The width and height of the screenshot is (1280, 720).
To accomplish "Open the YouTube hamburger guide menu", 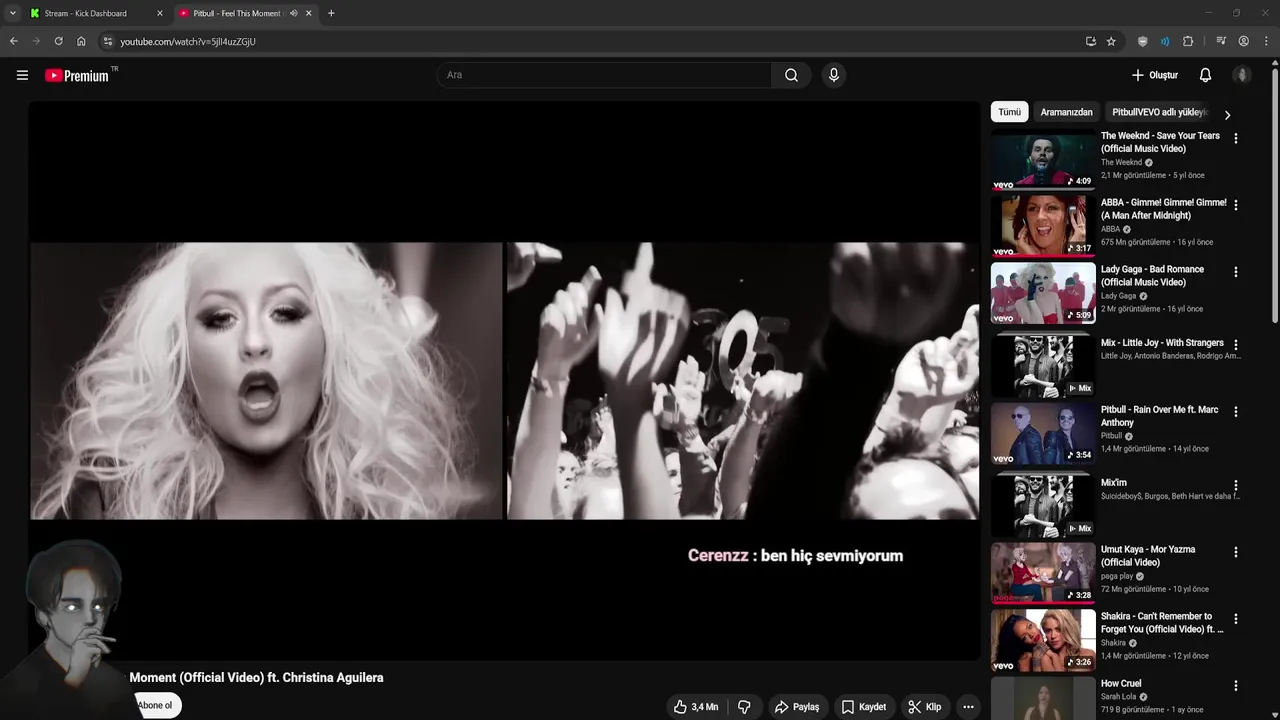I will point(22,75).
